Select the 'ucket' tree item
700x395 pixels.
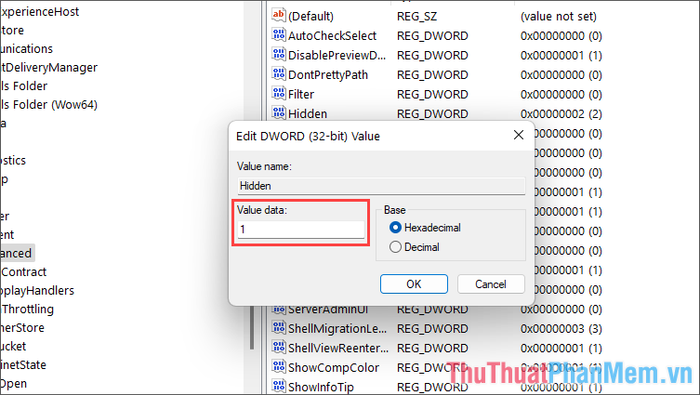tap(13, 346)
